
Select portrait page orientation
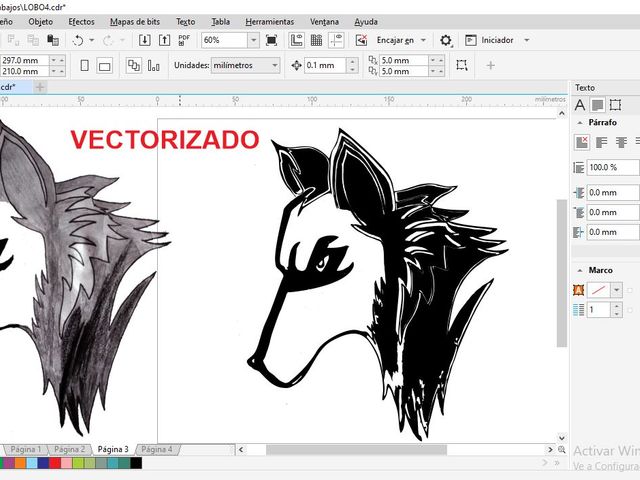(x=84, y=65)
